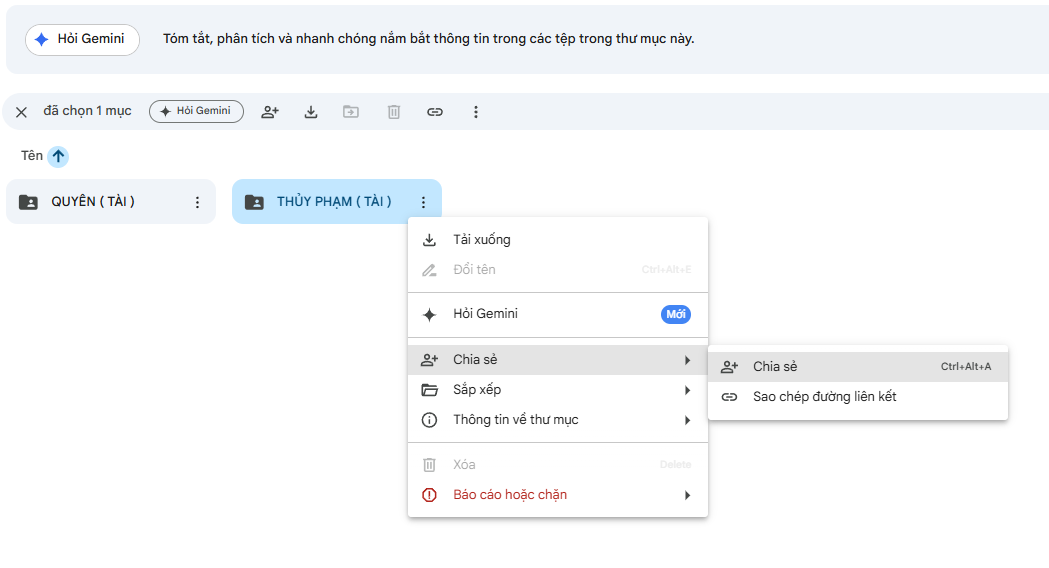Viewport: 1049px width, 568px height.
Task: Click the Tên column header
Action: pyautogui.click(x=31, y=155)
